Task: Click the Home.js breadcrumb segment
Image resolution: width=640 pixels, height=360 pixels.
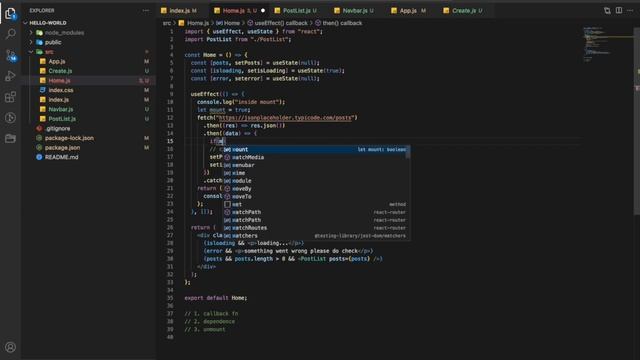Action: 198,23
